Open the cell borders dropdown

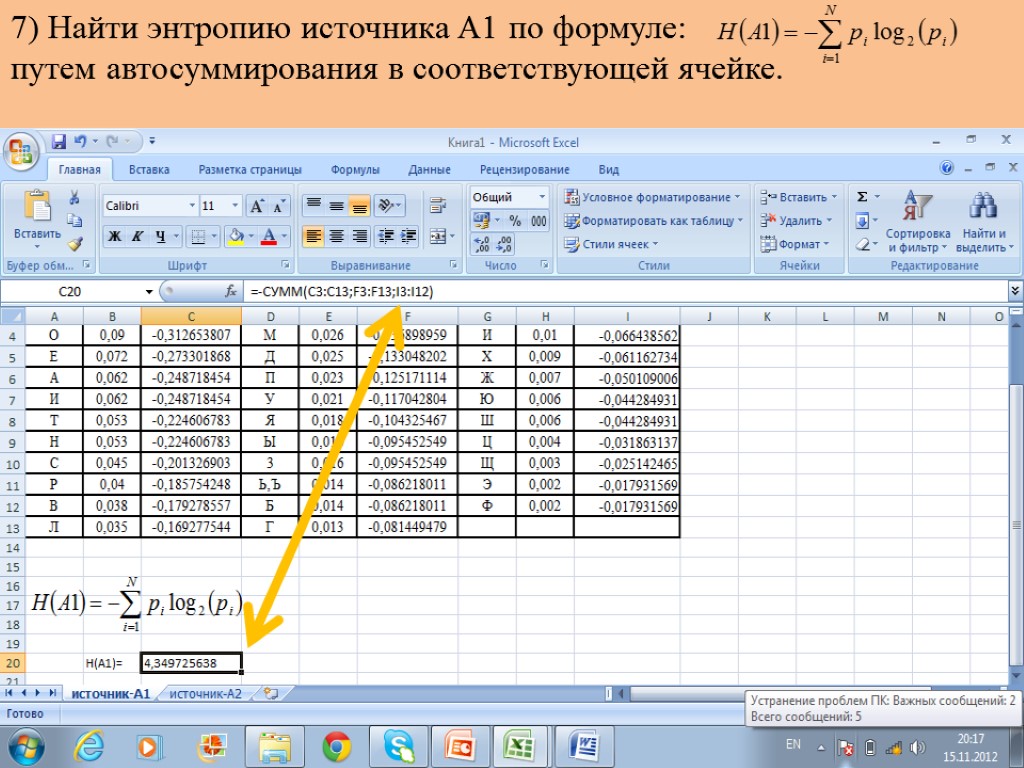point(214,236)
